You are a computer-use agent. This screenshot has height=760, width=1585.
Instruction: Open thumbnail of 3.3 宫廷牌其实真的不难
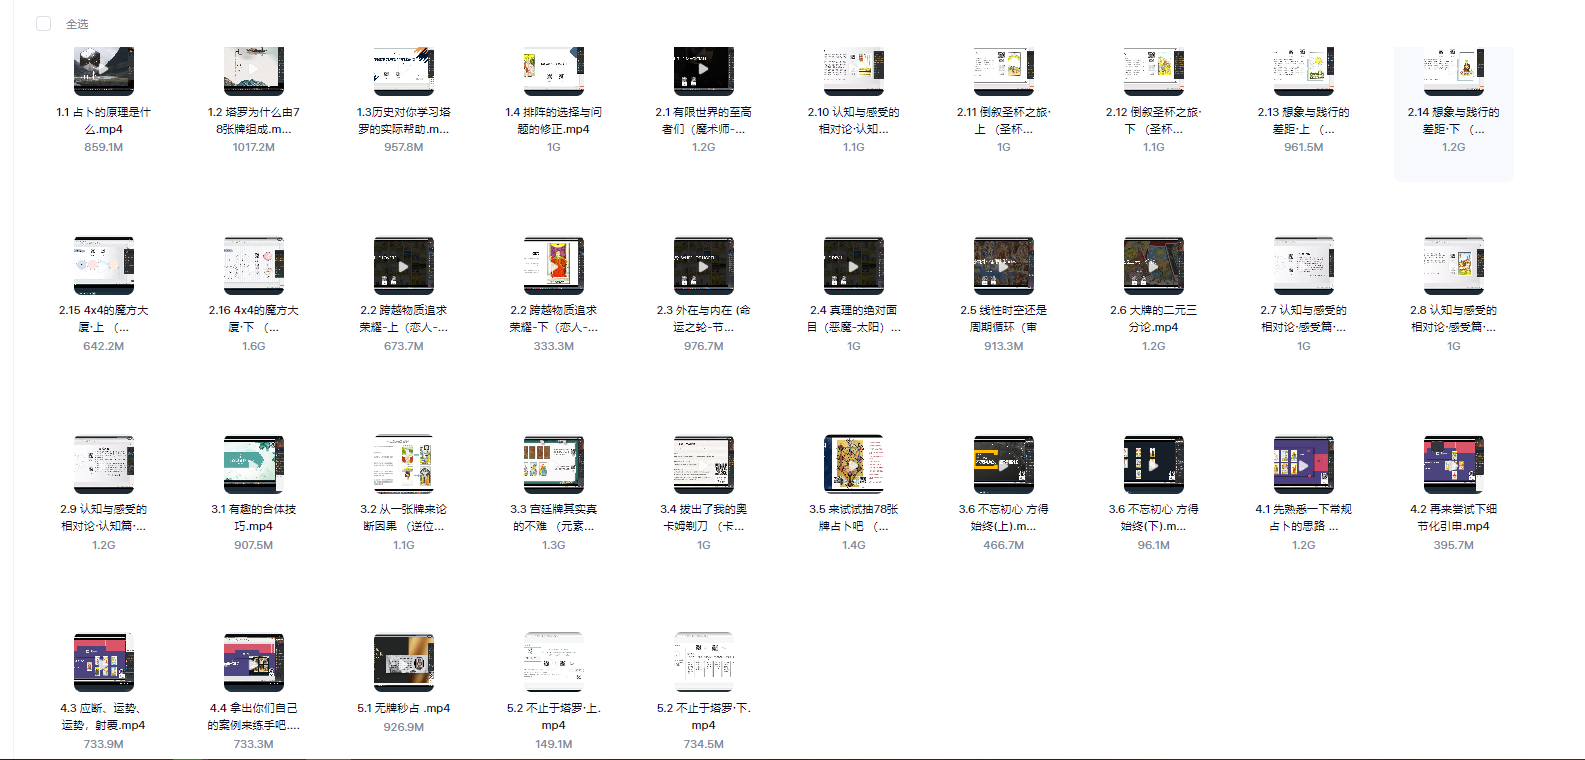click(x=554, y=465)
